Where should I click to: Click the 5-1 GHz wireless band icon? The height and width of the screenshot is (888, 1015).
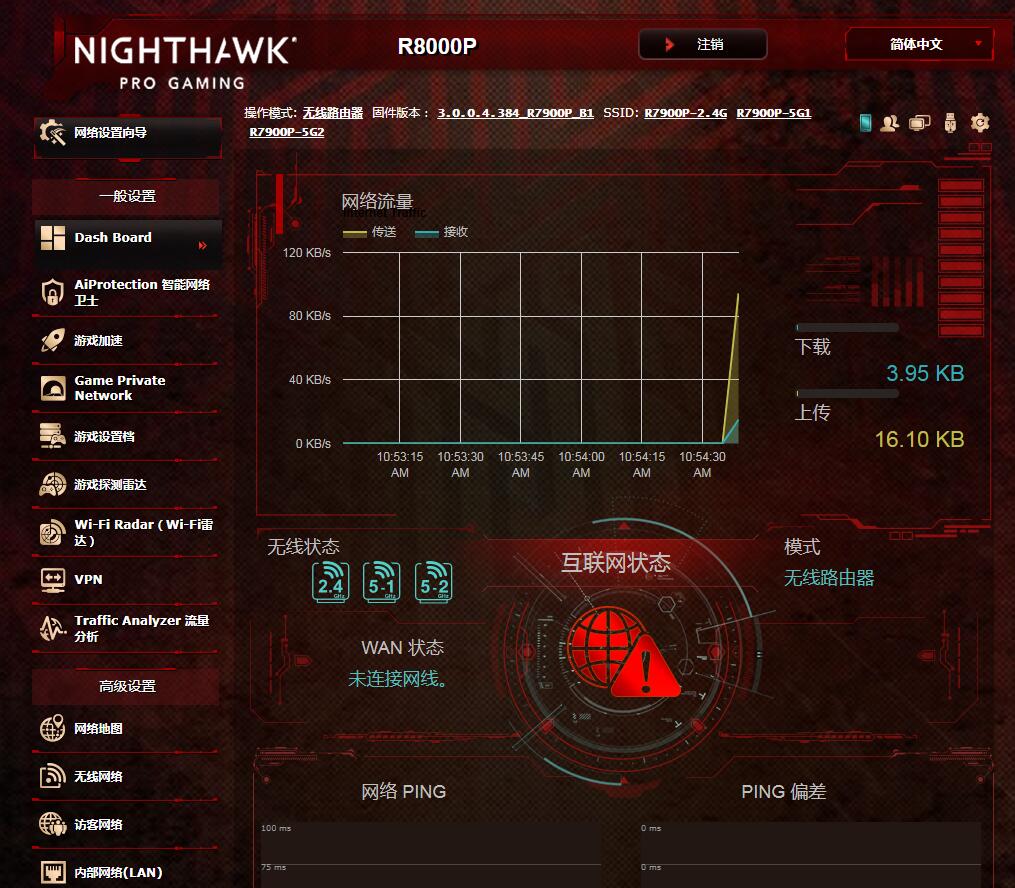pos(382,582)
